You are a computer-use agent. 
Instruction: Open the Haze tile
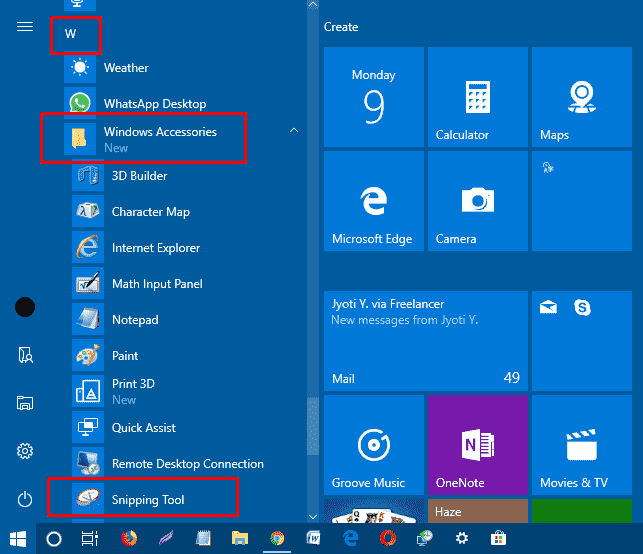pyautogui.click(x=478, y=511)
